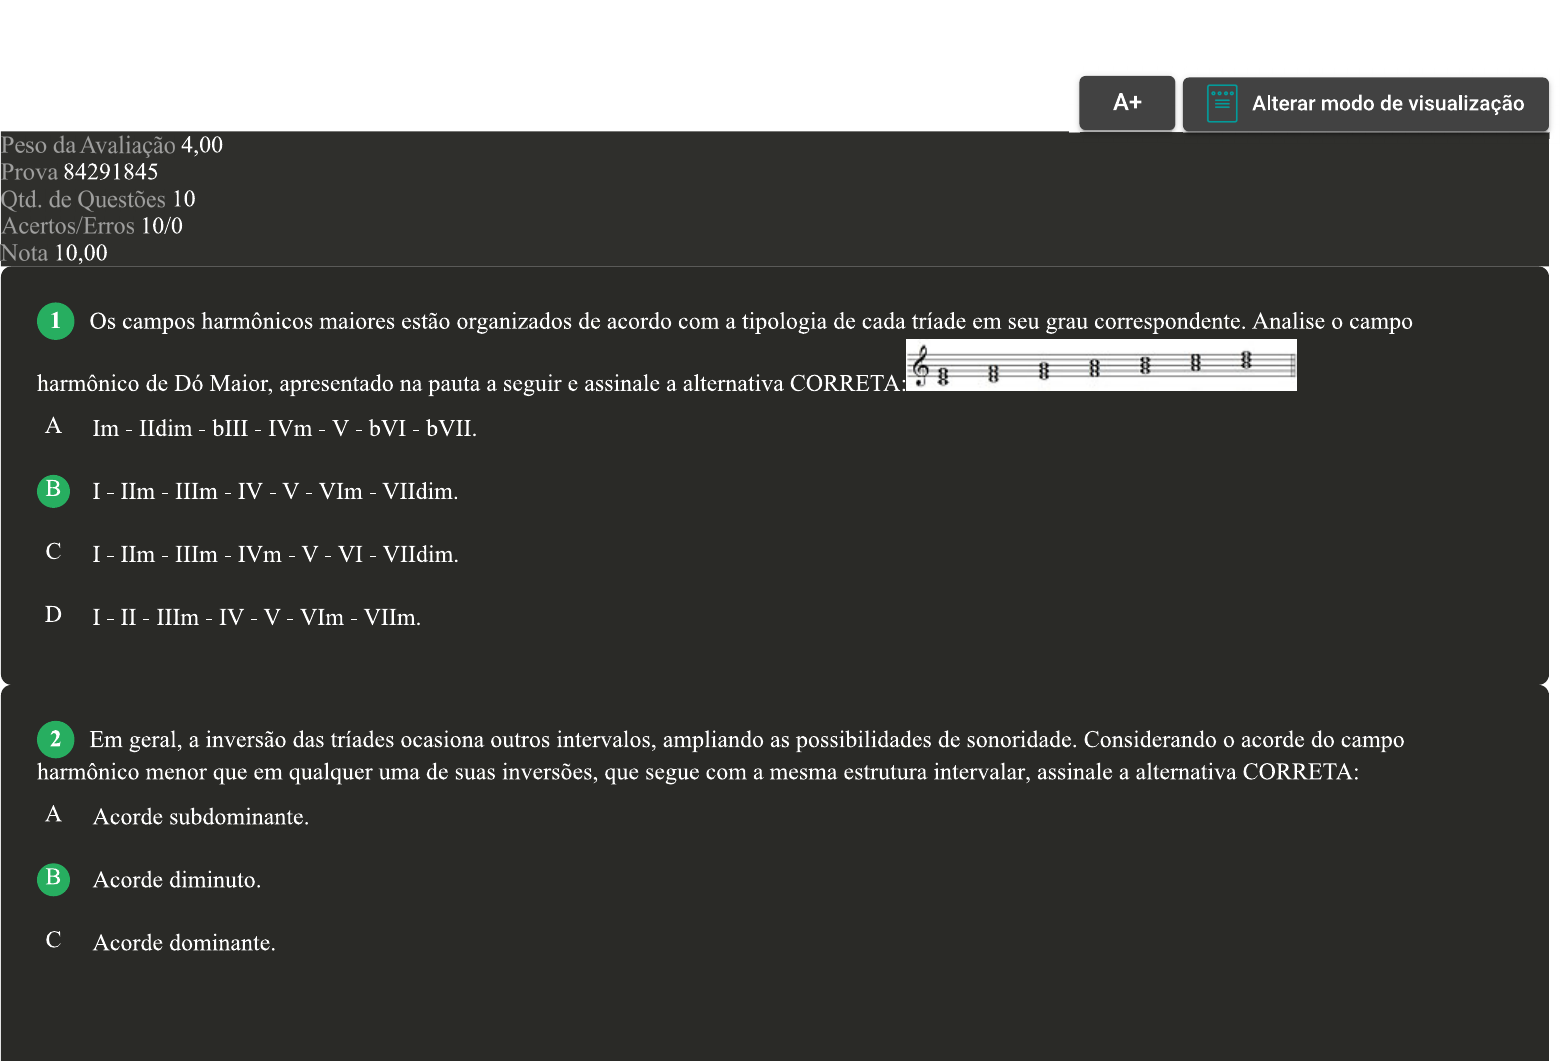This screenshot has height=1061, width=1560.
Task: Open the Dó Maior staff notation image
Action: [x=1100, y=365]
